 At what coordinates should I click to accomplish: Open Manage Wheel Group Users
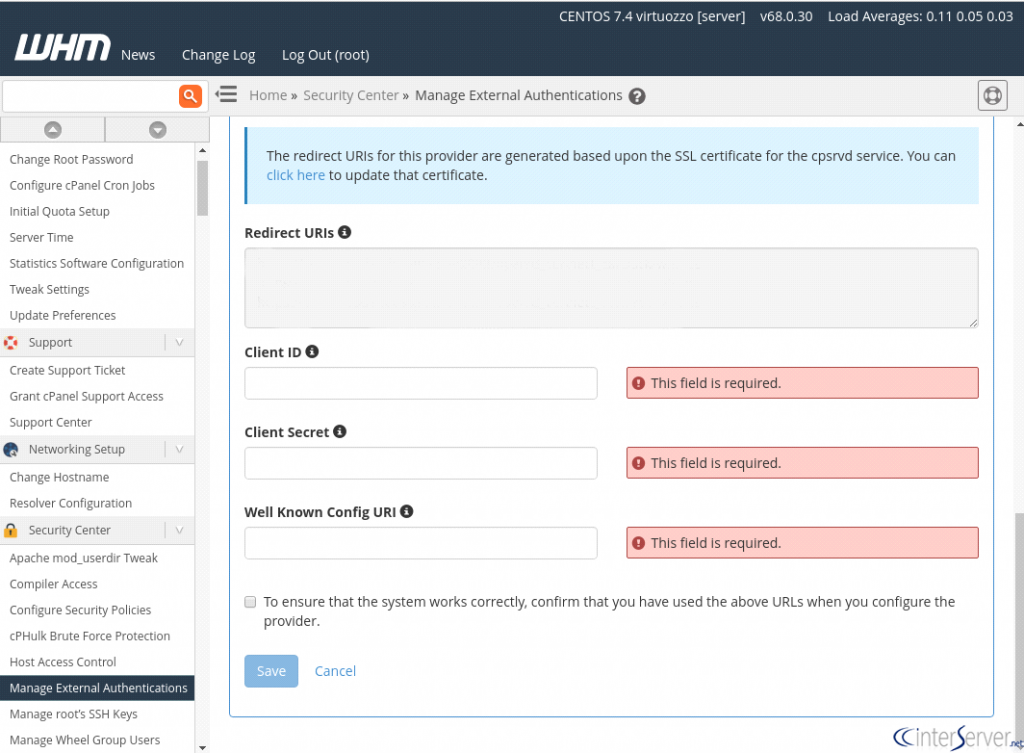85,740
